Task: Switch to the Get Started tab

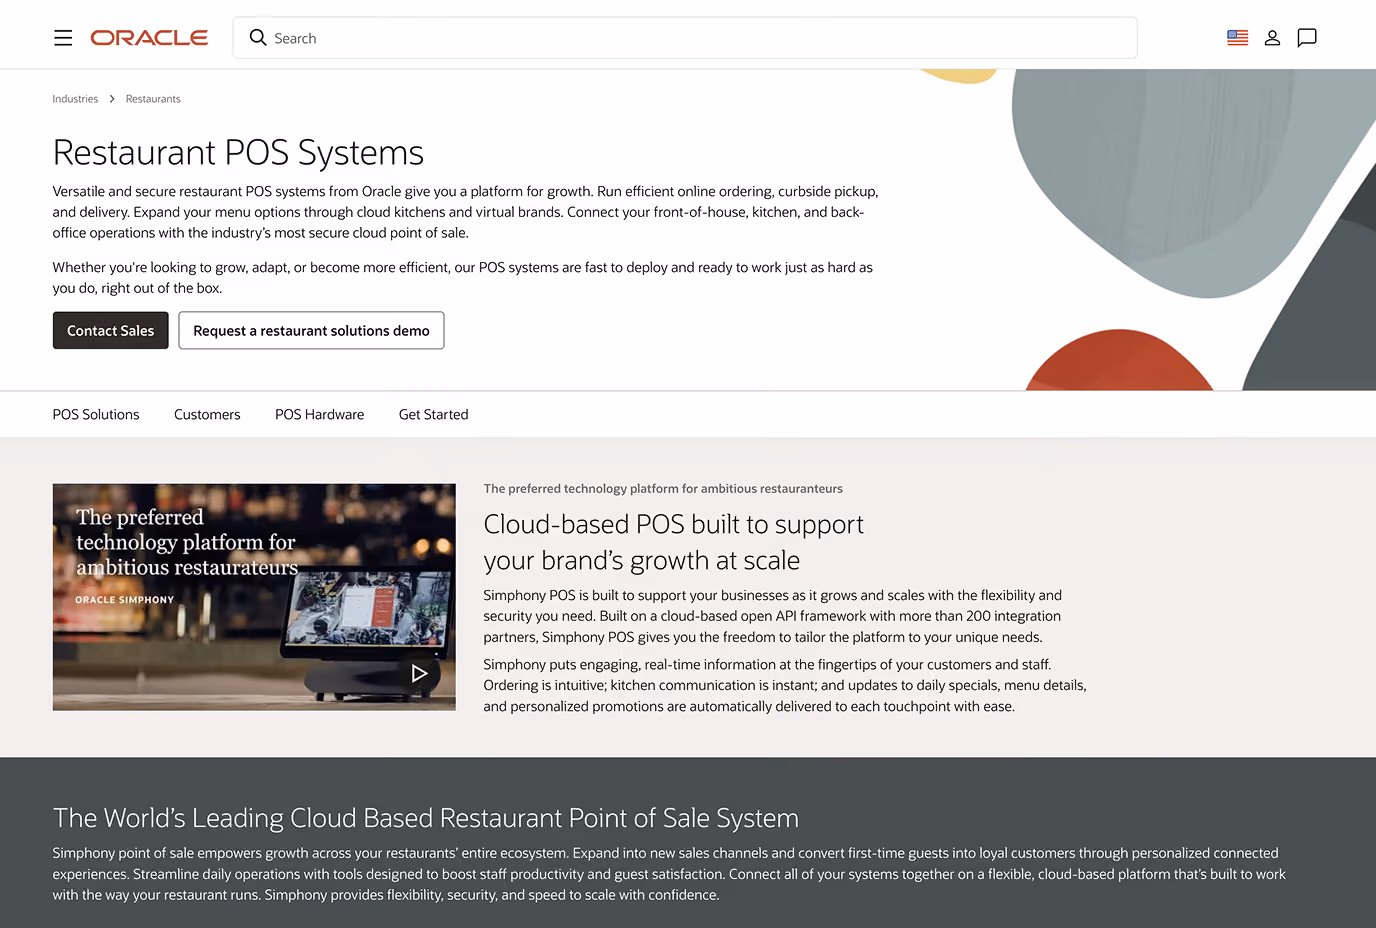Action: [x=434, y=414]
